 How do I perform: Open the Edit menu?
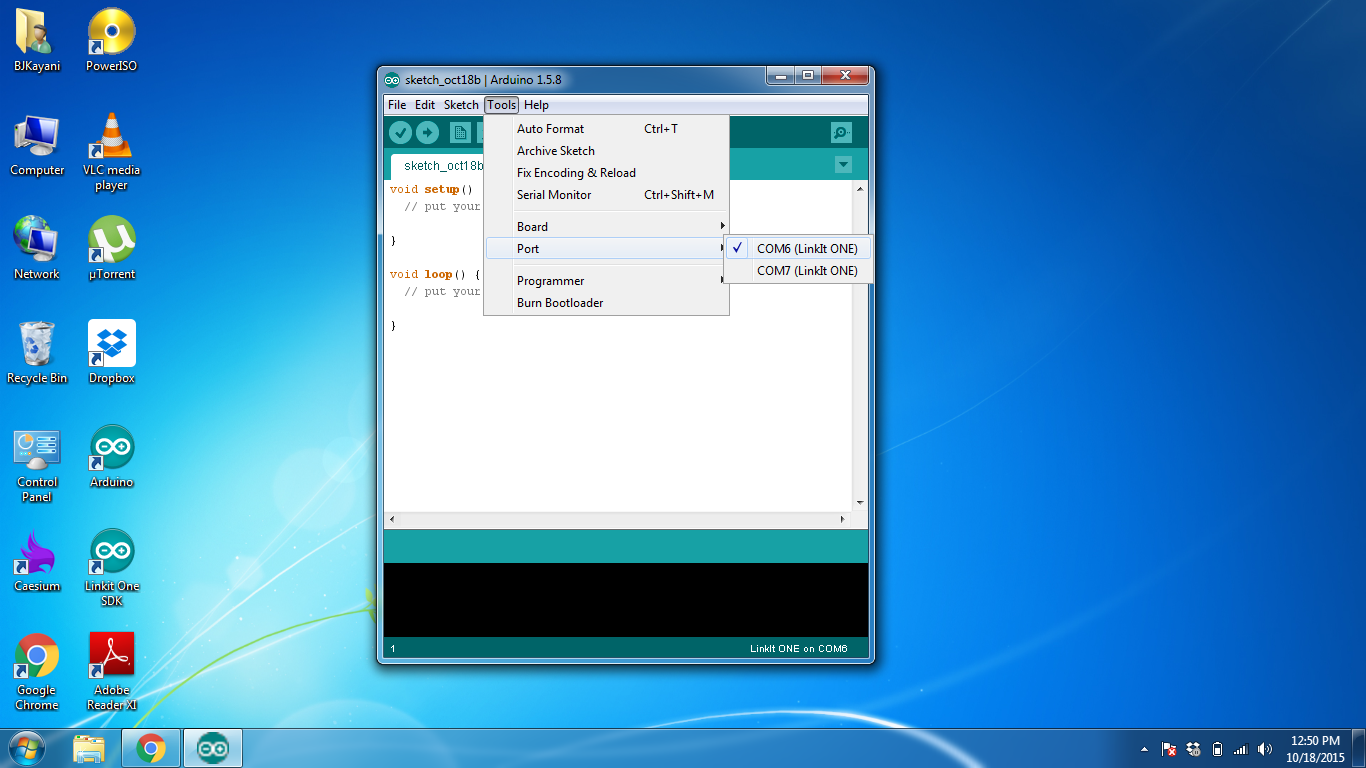[425, 105]
